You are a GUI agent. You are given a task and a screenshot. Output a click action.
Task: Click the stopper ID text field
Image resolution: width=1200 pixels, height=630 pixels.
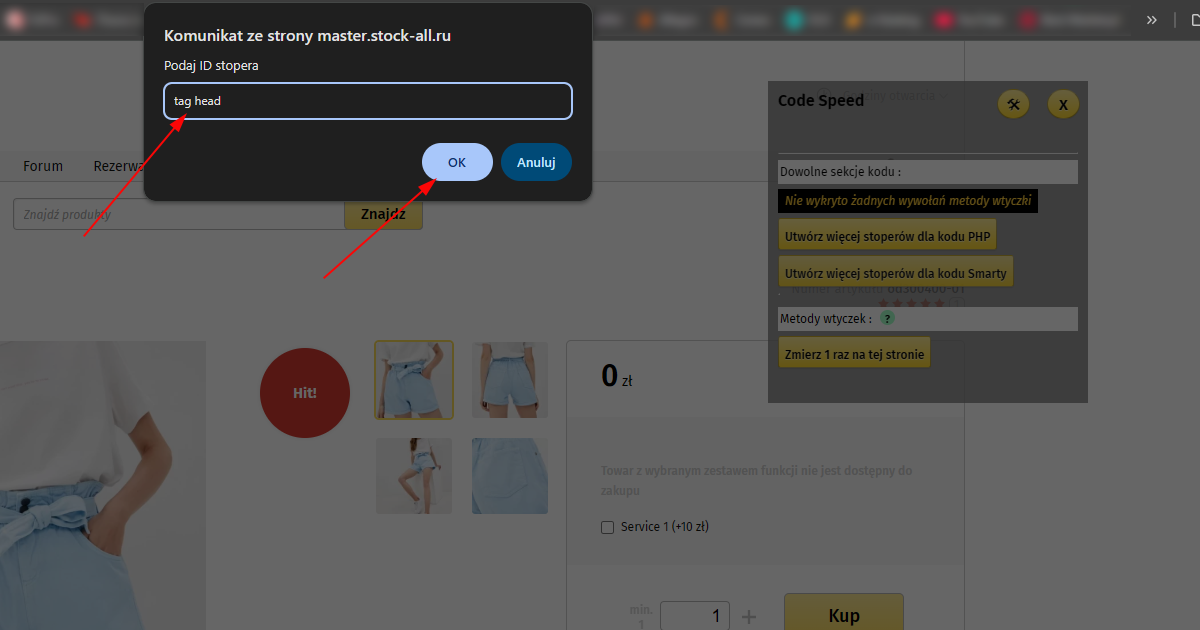coord(368,101)
